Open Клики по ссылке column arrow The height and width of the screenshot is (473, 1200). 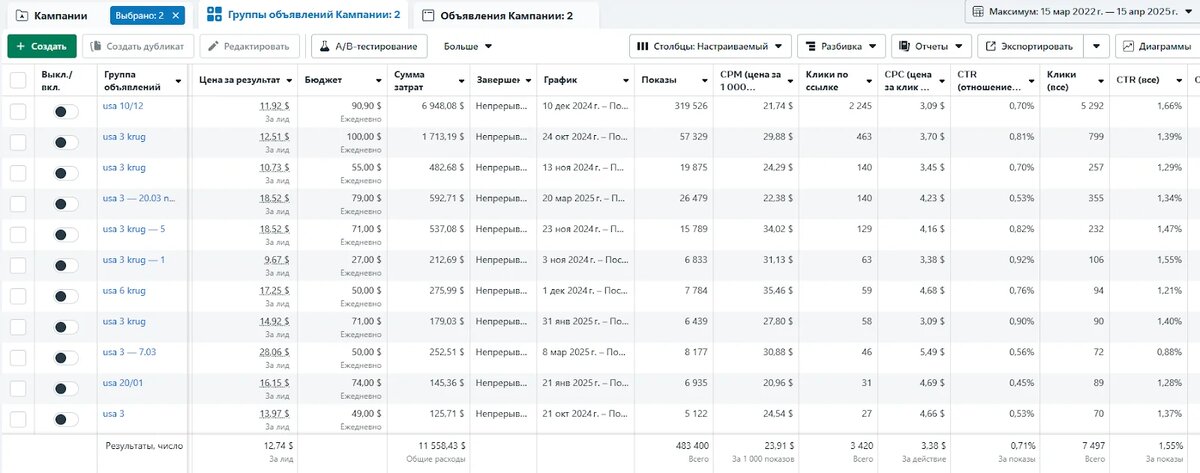click(x=870, y=81)
